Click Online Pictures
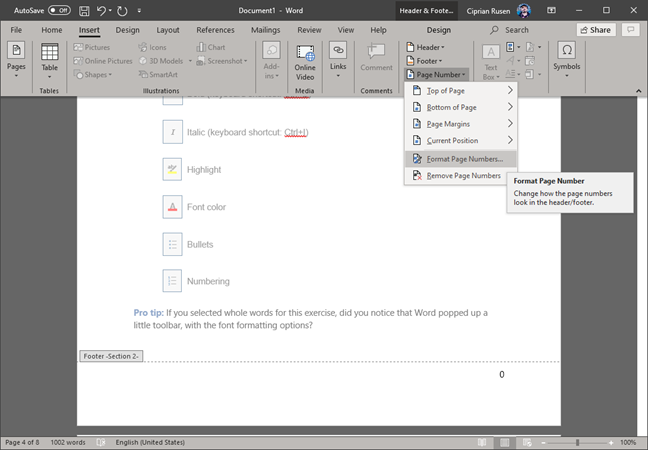This screenshot has height=450, width=648. pos(103,61)
